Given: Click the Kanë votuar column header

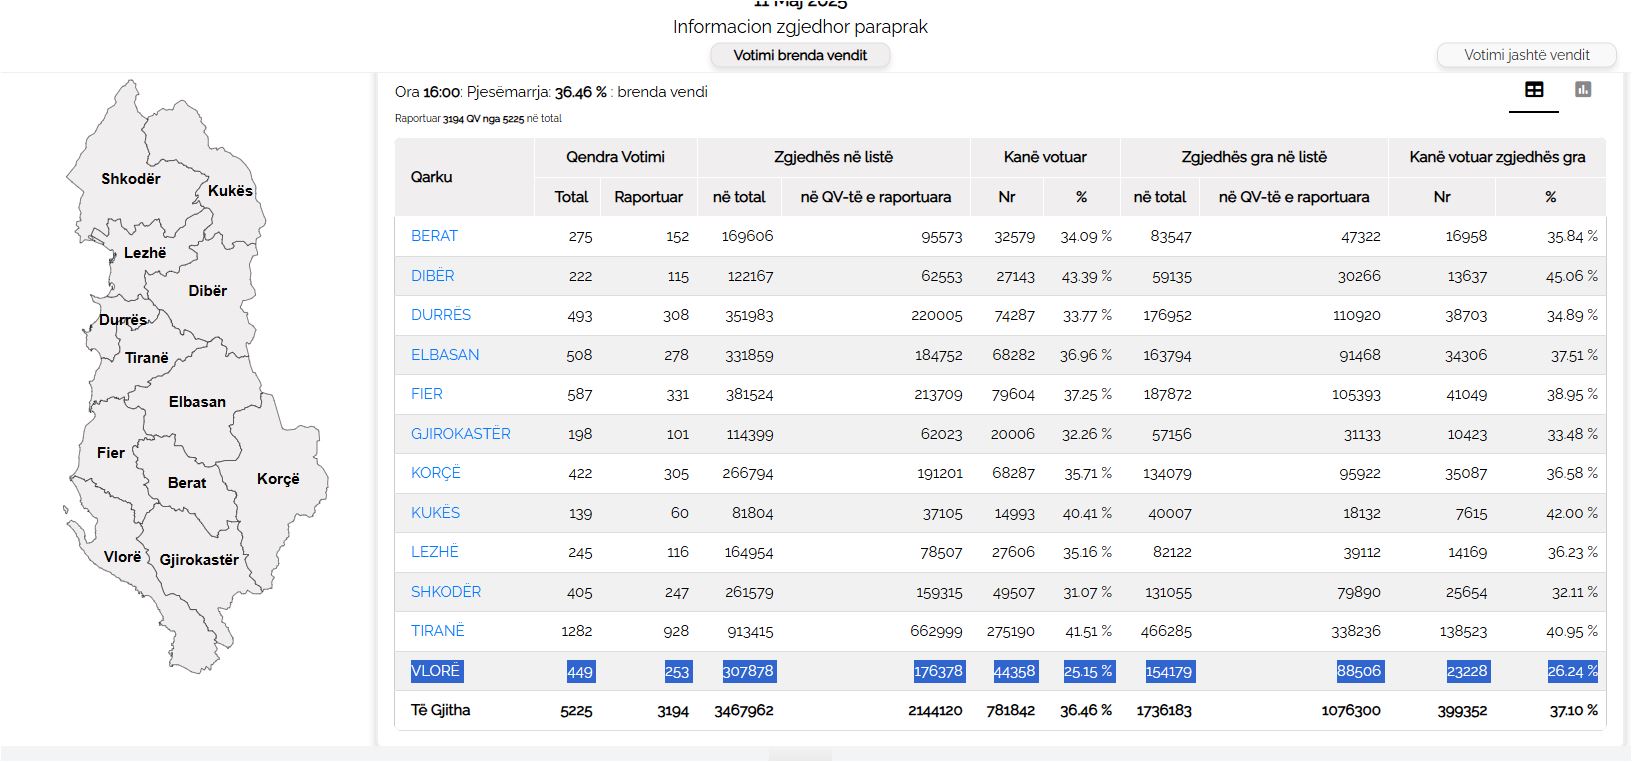Looking at the screenshot, I should 1044,157.
